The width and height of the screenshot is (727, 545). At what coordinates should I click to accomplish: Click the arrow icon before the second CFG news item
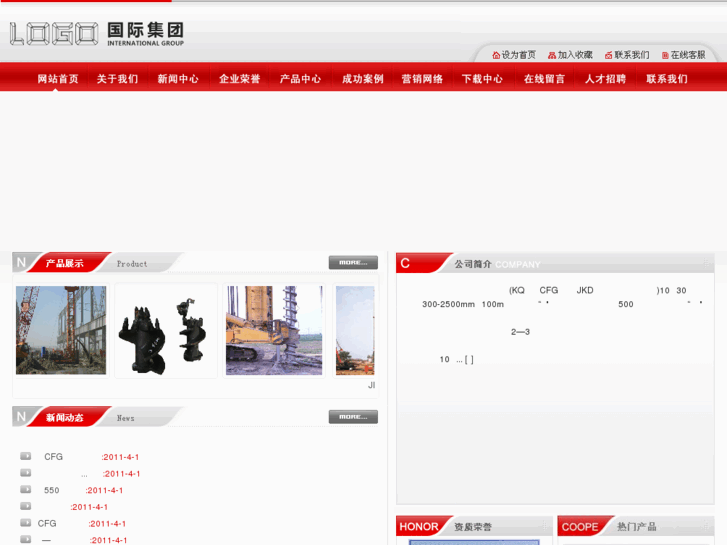pos(26,523)
